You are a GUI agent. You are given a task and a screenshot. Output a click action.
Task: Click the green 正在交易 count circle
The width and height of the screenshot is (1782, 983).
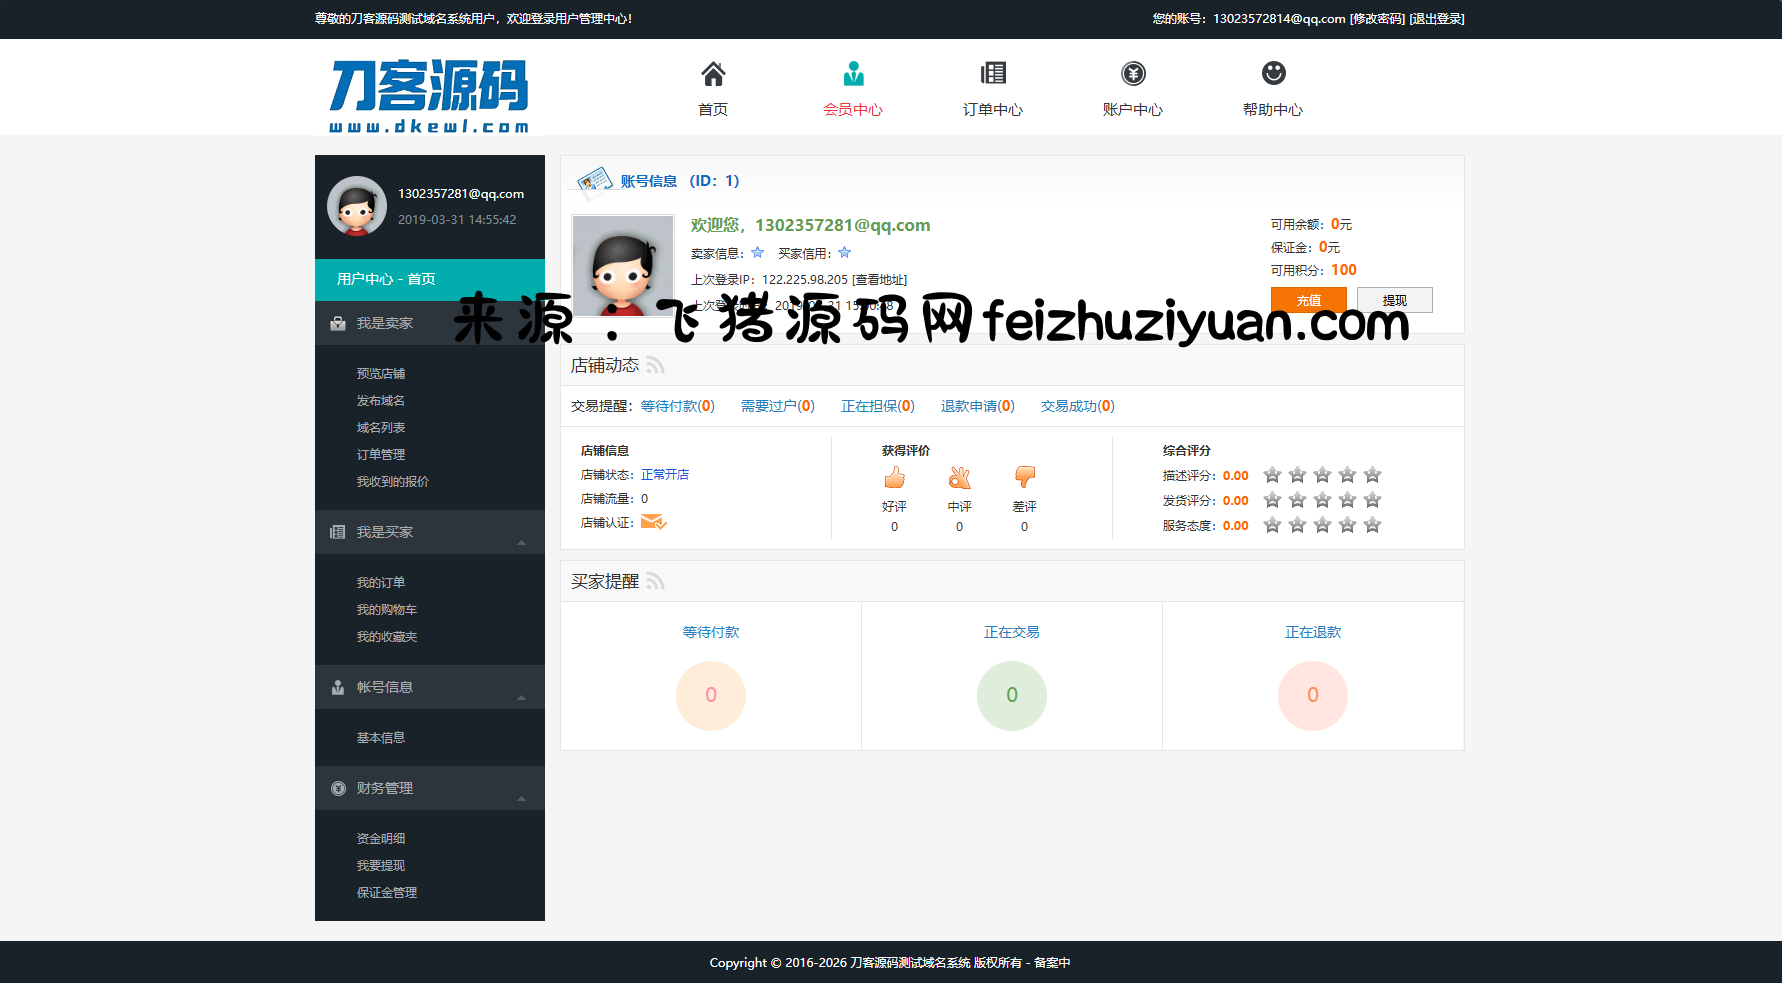pos(1012,695)
